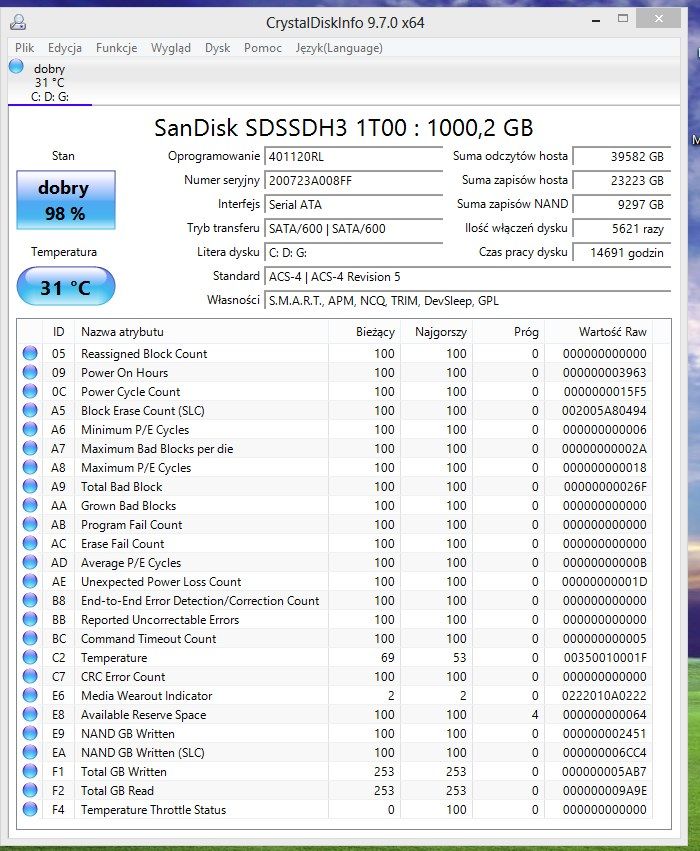Click status orb of End-to-End Error Detection row
This screenshot has height=851, width=700.
pyautogui.click(x=30, y=600)
